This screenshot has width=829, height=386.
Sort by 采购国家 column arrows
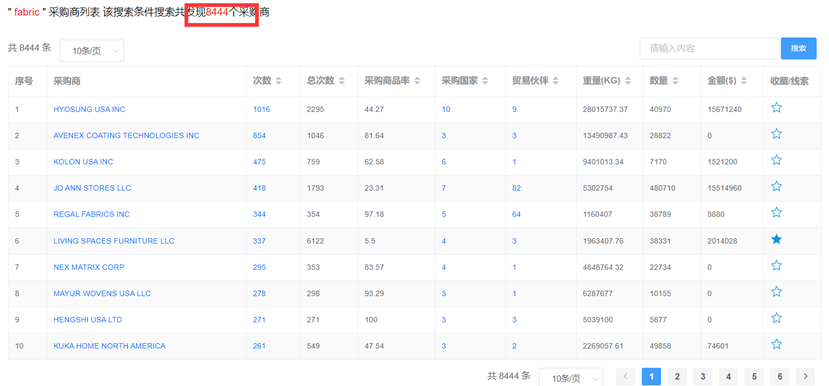[485, 81]
